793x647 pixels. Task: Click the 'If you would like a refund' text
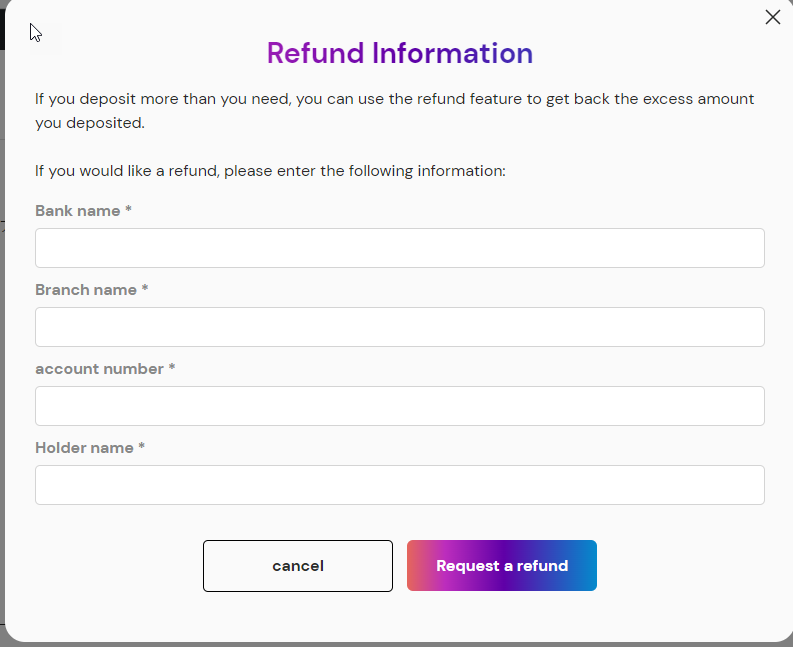click(270, 171)
